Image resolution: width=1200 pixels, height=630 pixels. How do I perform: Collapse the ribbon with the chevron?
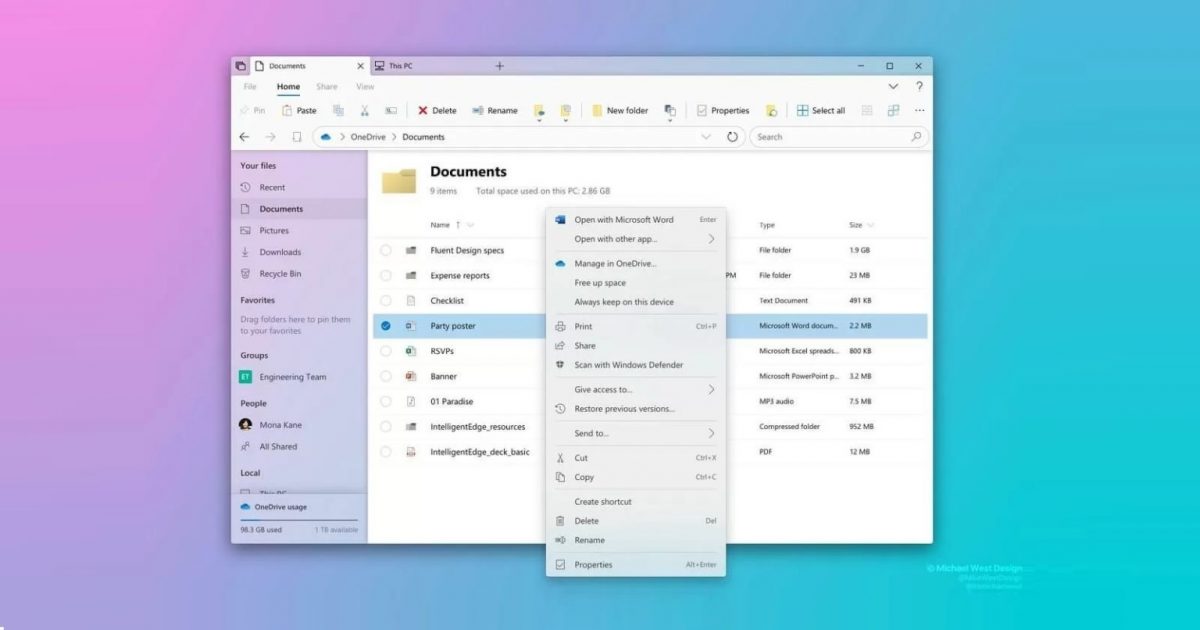(893, 87)
